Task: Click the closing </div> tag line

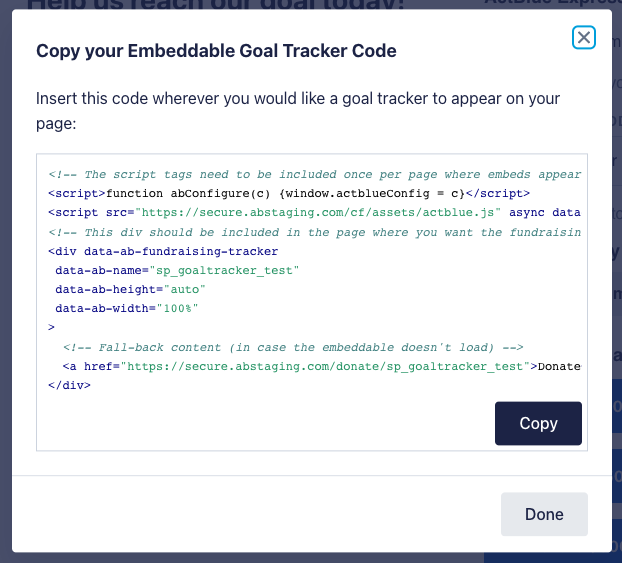Action: [69, 385]
